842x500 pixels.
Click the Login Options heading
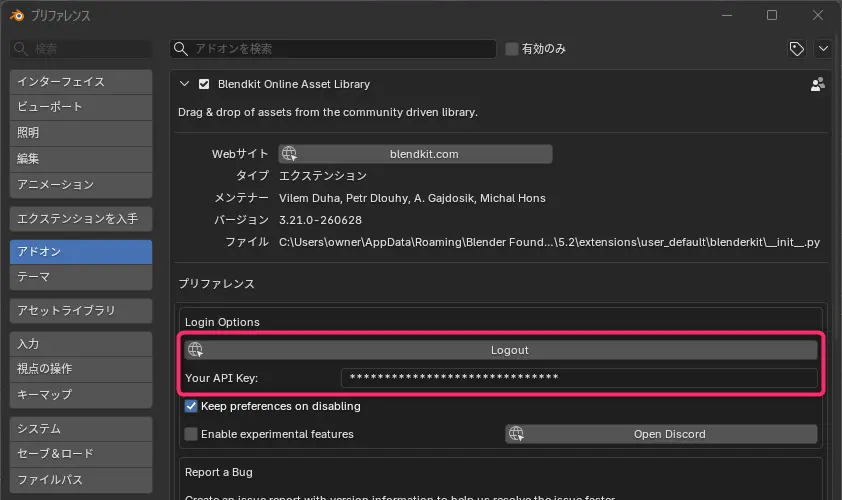[x=222, y=322]
